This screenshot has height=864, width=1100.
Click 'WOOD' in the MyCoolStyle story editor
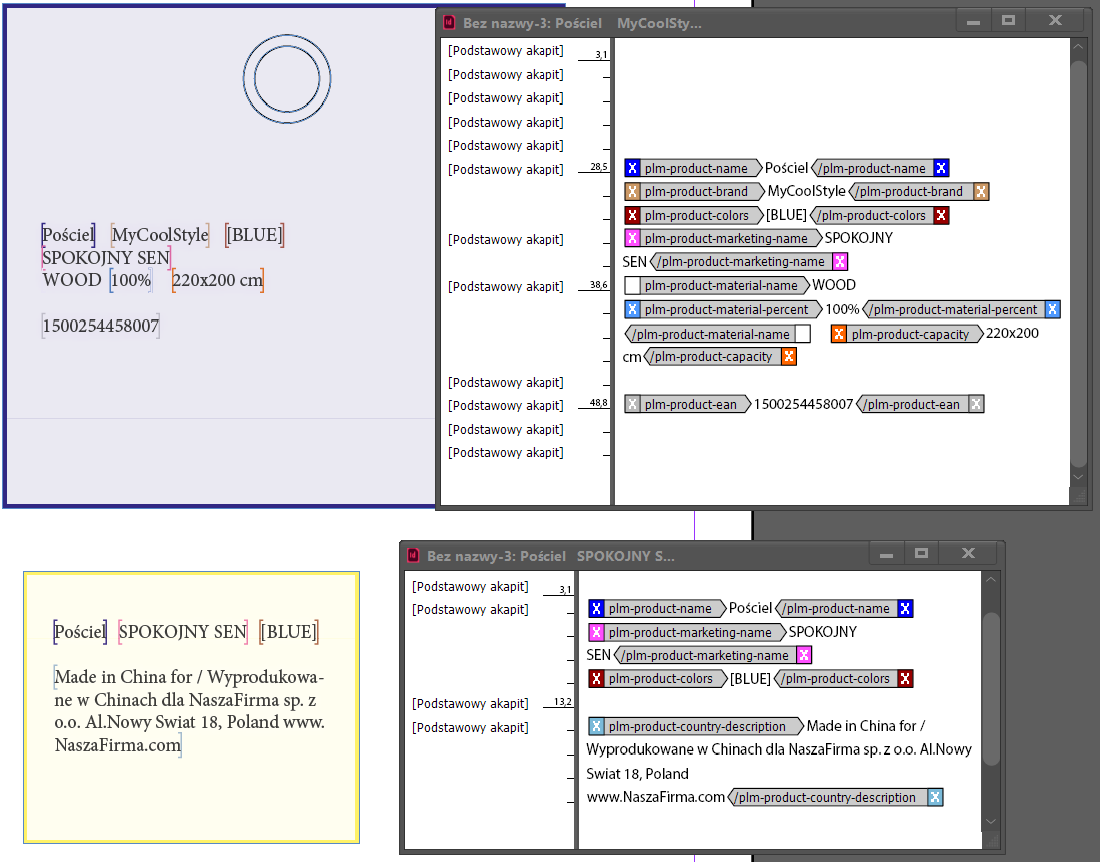click(x=833, y=285)
